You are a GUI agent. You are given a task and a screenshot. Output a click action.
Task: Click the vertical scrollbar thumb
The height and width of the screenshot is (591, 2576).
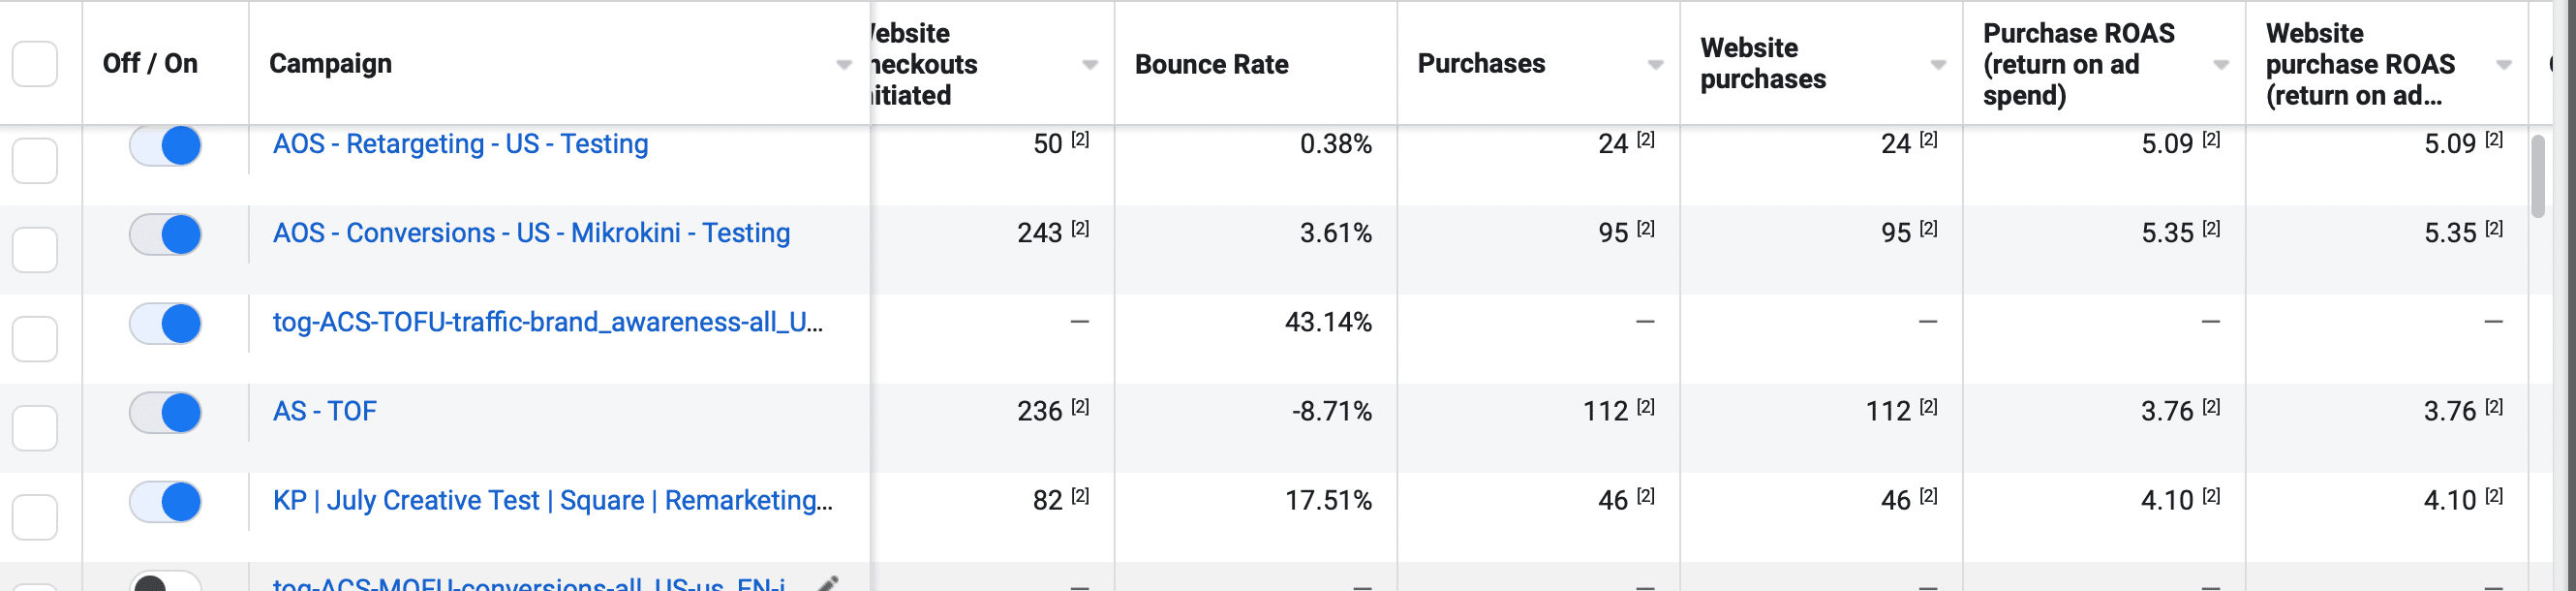pos(2537,176)
